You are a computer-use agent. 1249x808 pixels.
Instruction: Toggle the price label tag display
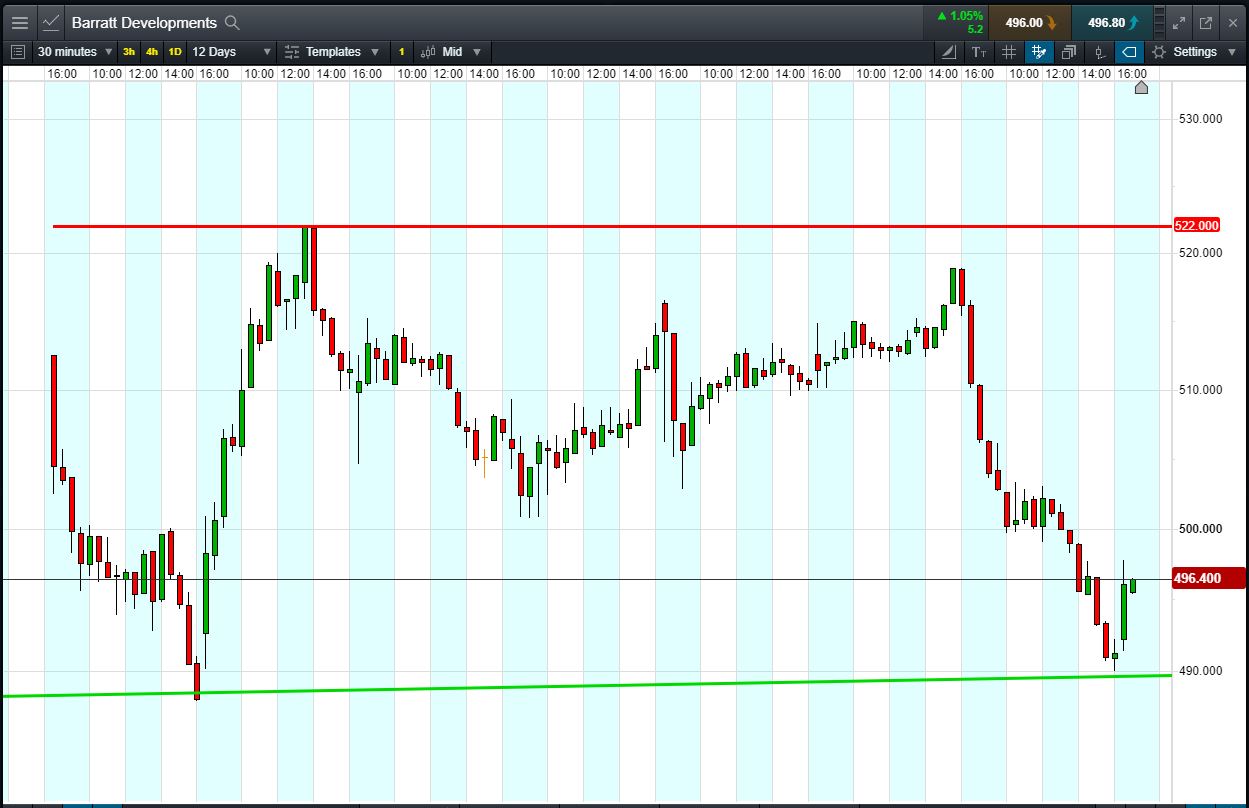1129,52
